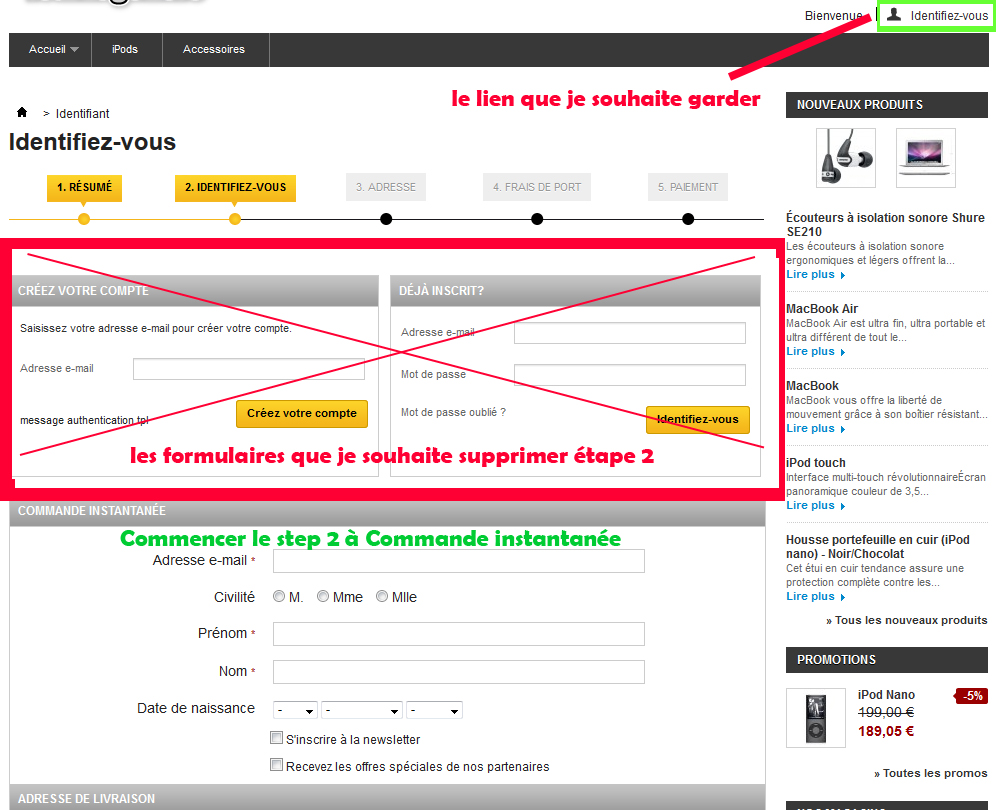Viewport: 996px width, 810px height.
Task: Open Toutes les promos link
Action: pos(931,773)
